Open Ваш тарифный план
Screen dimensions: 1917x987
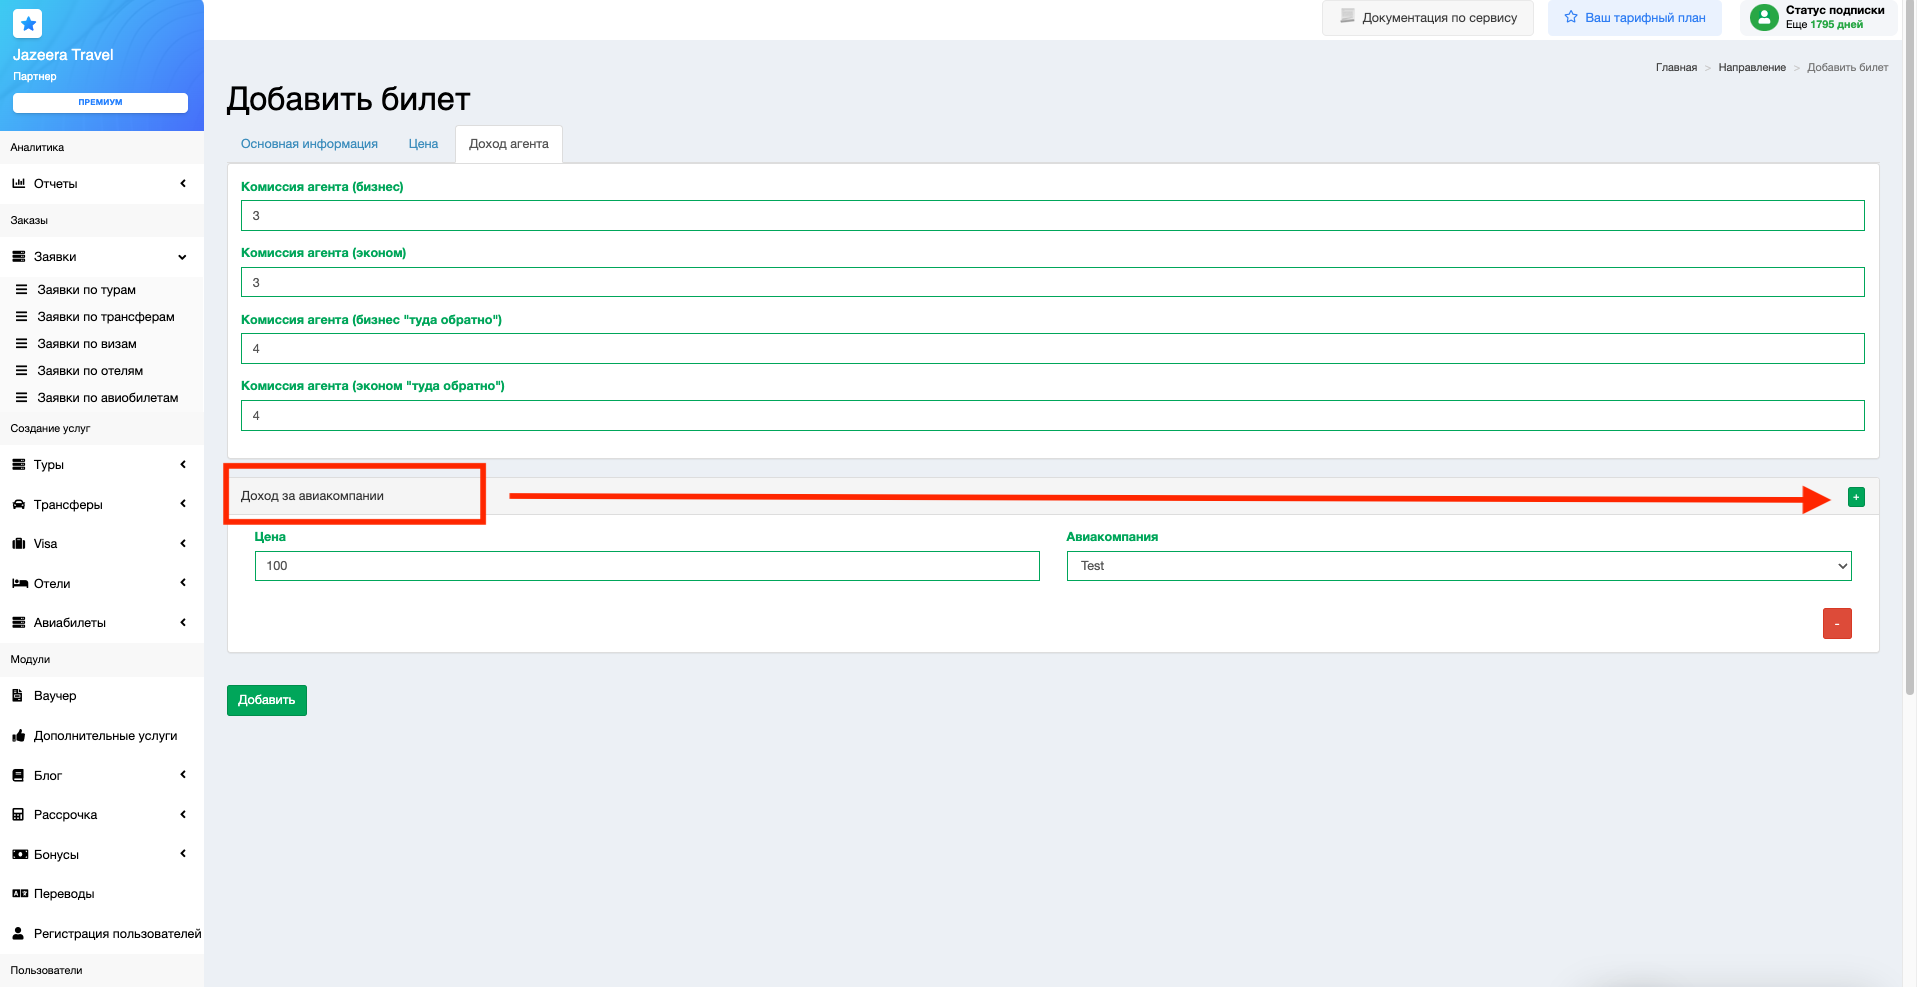[1634, 18]
